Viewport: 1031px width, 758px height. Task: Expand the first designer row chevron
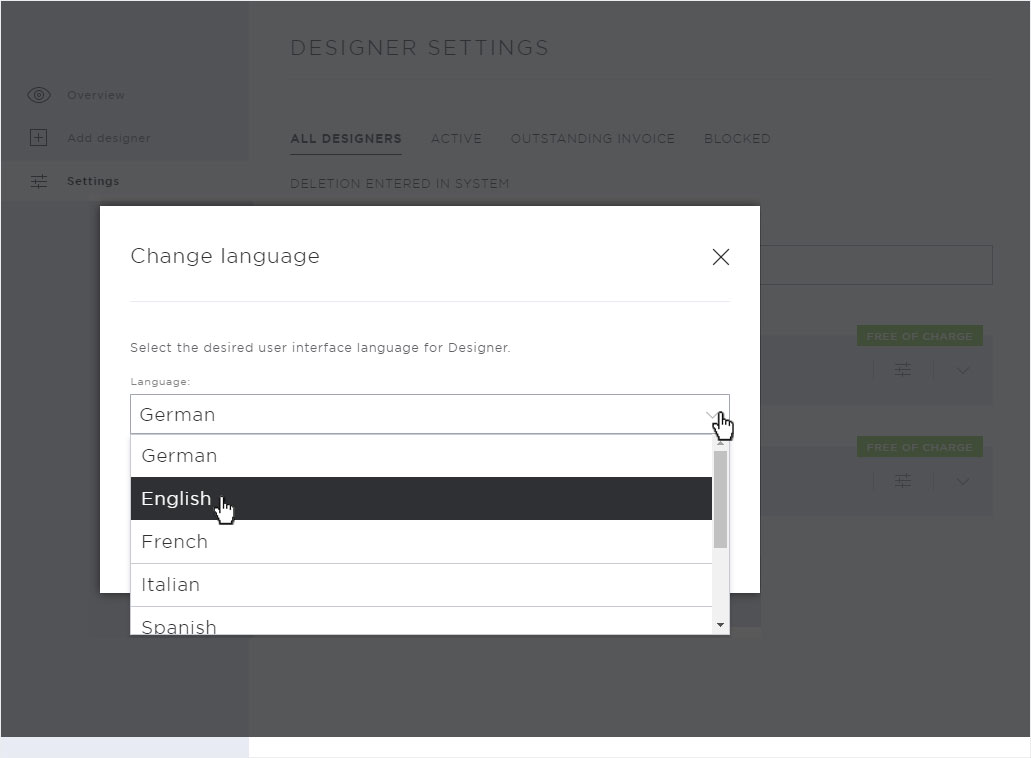[963, 371]
